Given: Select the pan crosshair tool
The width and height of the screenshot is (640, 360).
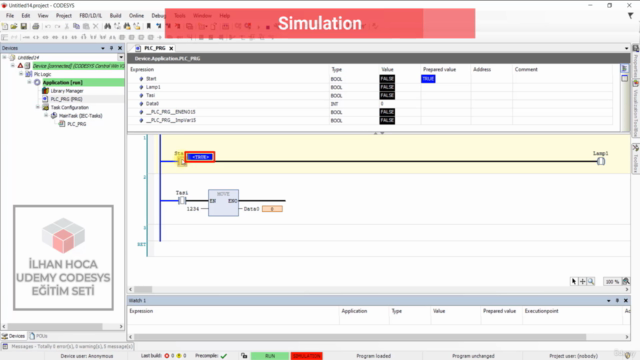Looking at the screenshot, I should [582, 281].
